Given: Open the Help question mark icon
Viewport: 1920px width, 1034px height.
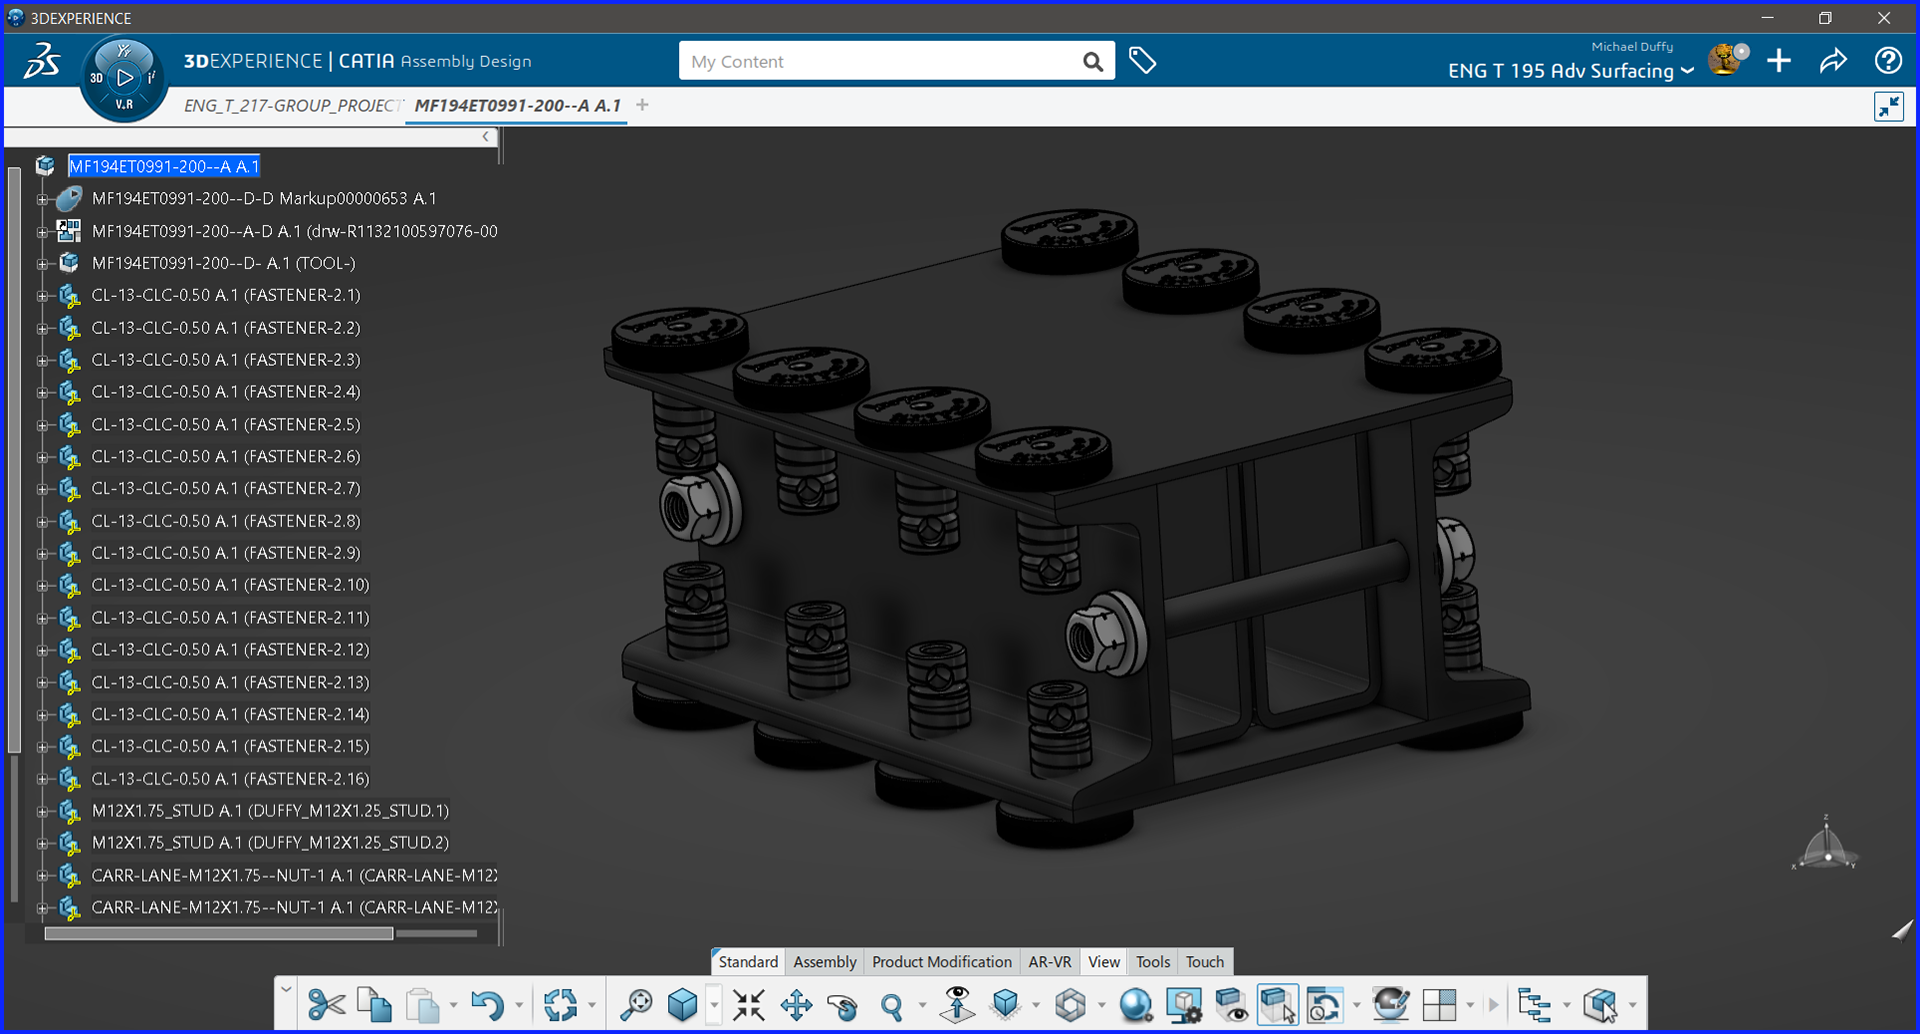Looking at the screenshot, I should [x=1888, y=61].
